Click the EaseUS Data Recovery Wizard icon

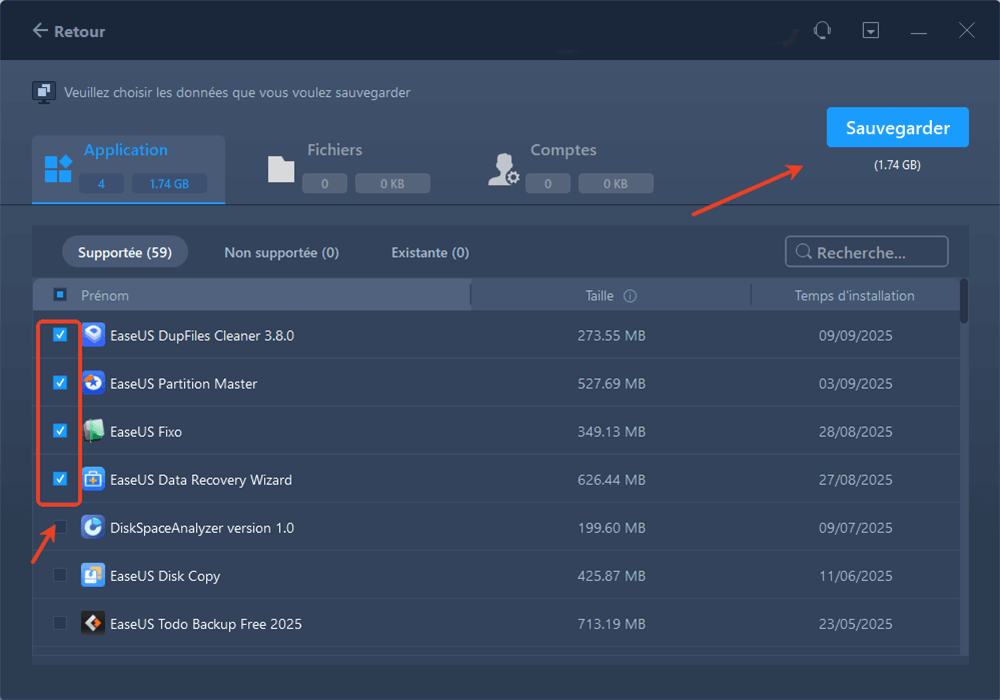pos(93,479)
